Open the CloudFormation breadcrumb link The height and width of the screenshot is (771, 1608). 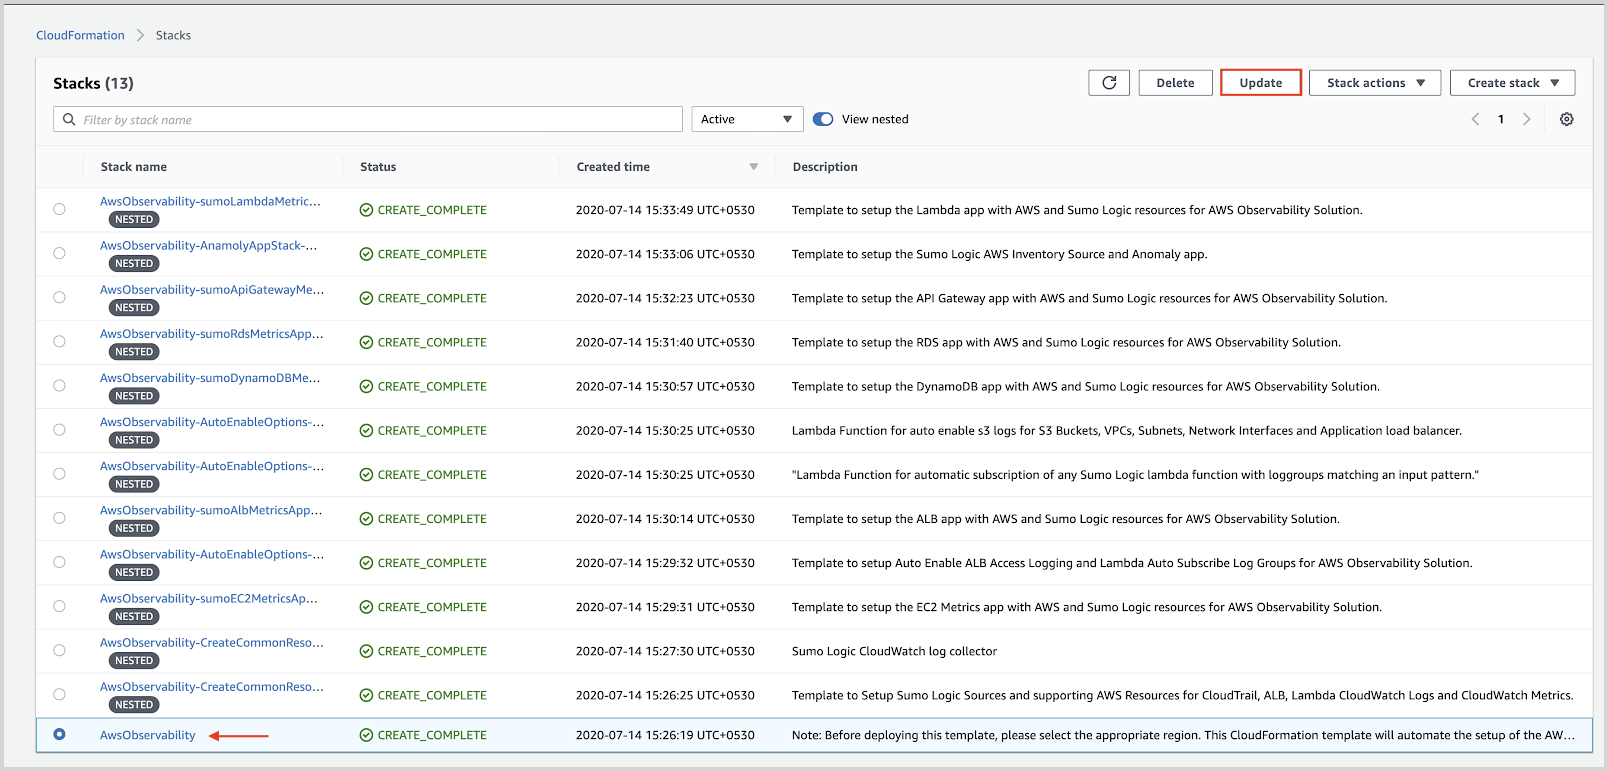(80, 35)
